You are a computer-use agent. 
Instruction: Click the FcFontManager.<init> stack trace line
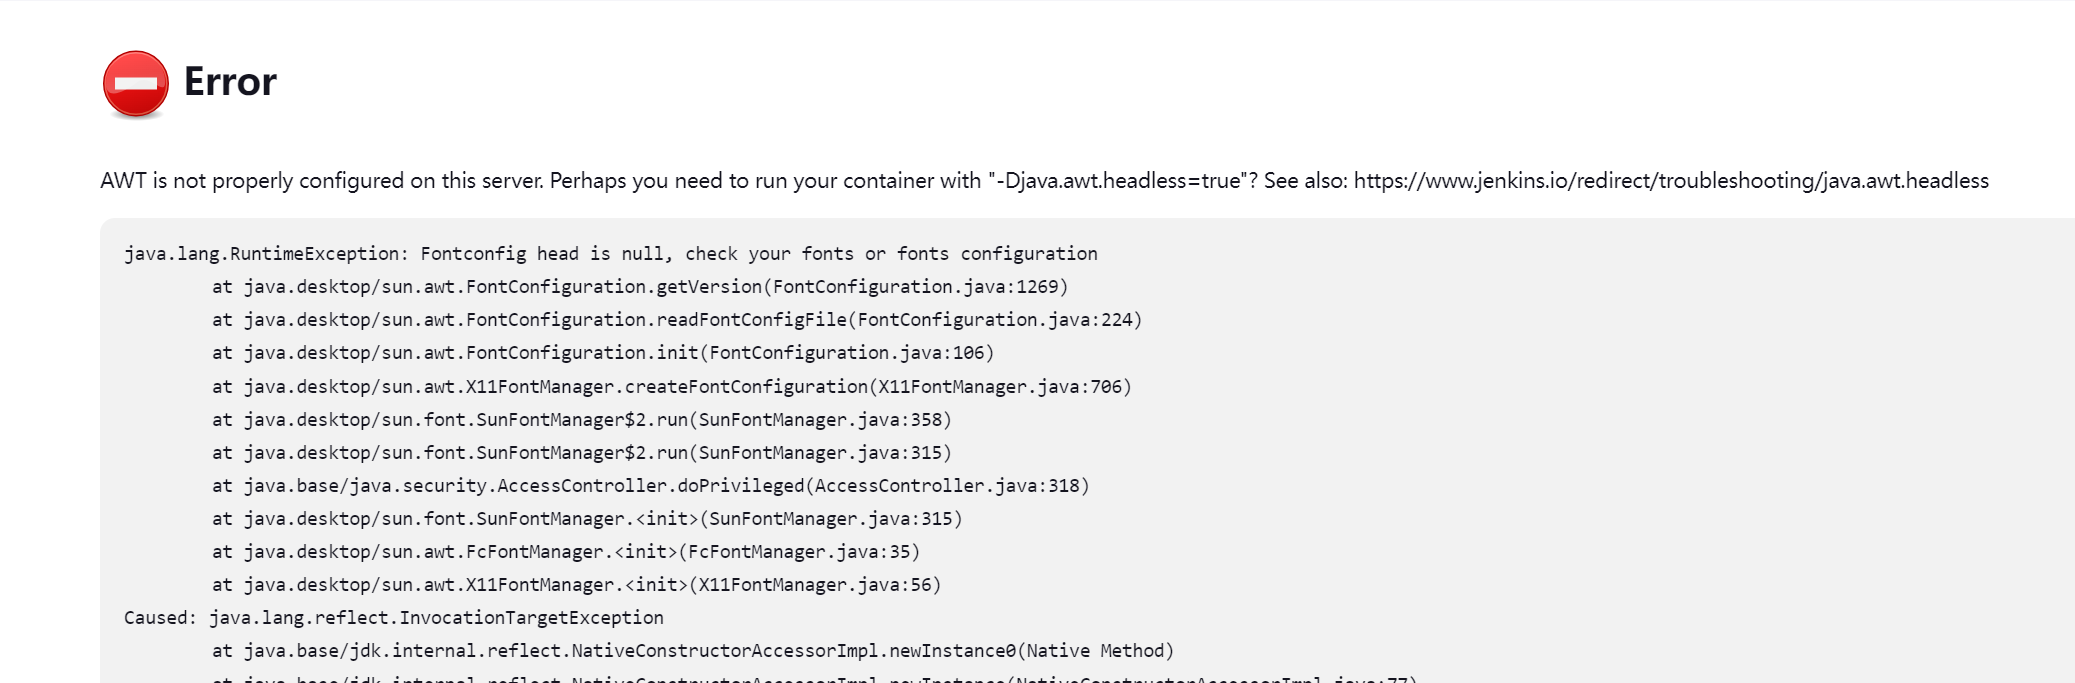coord(565,552)
